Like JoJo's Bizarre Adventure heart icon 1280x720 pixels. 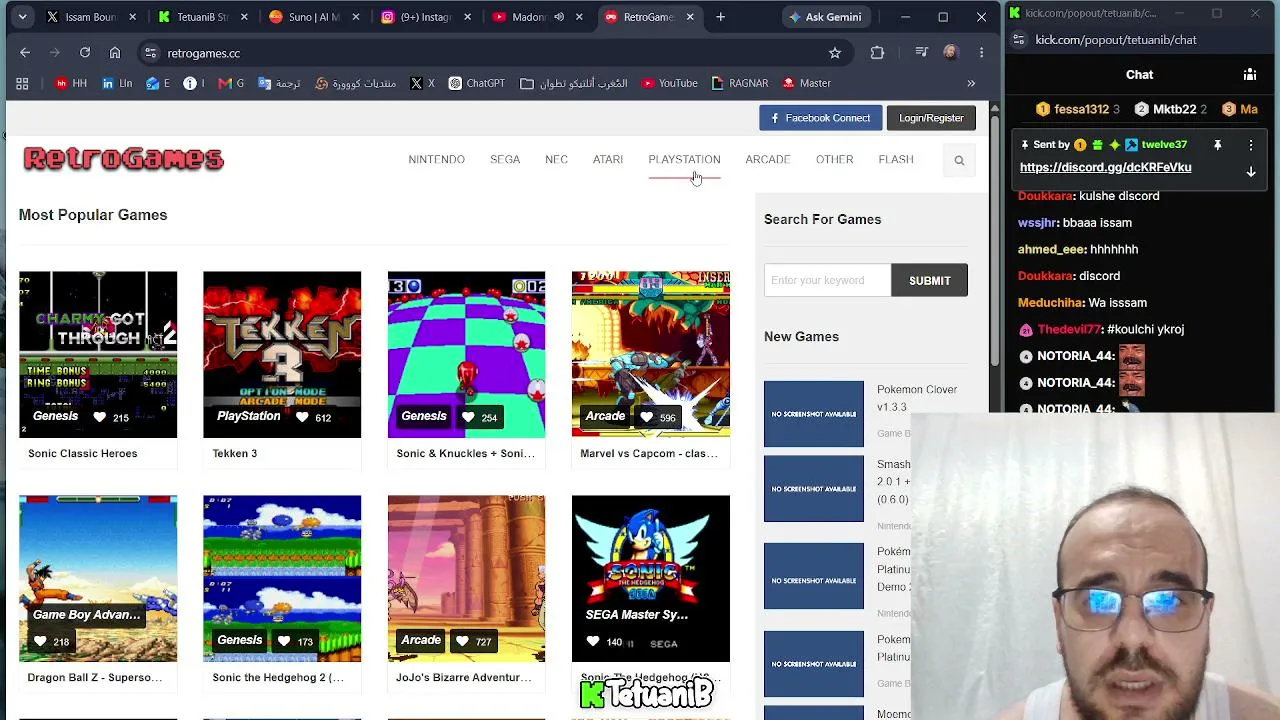(462, 640)
